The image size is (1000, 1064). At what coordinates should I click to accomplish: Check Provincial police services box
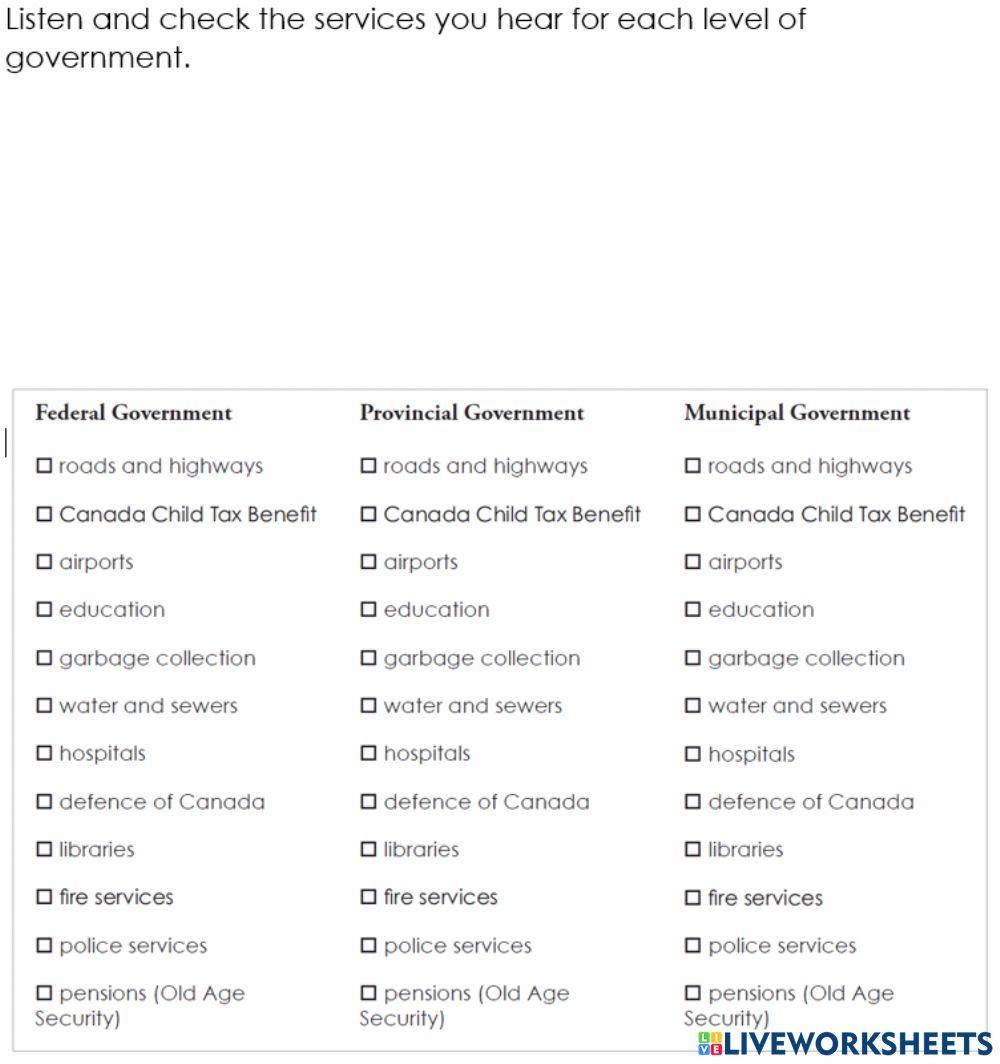369,946
